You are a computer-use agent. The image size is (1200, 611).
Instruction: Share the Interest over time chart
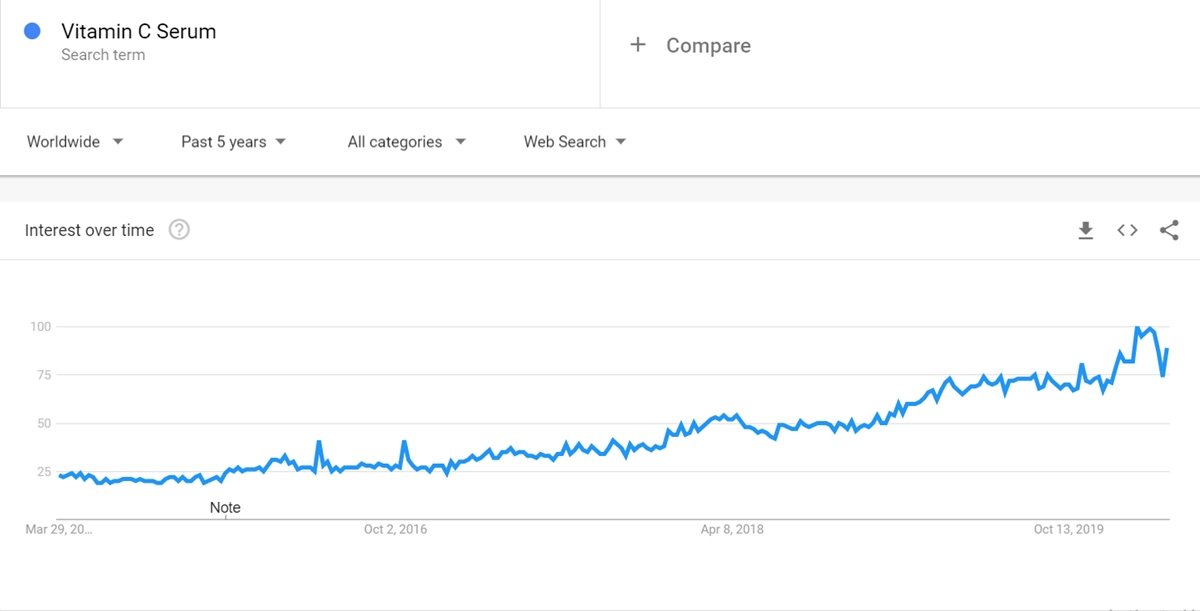pyautogui.click(x=1169, y=231)
